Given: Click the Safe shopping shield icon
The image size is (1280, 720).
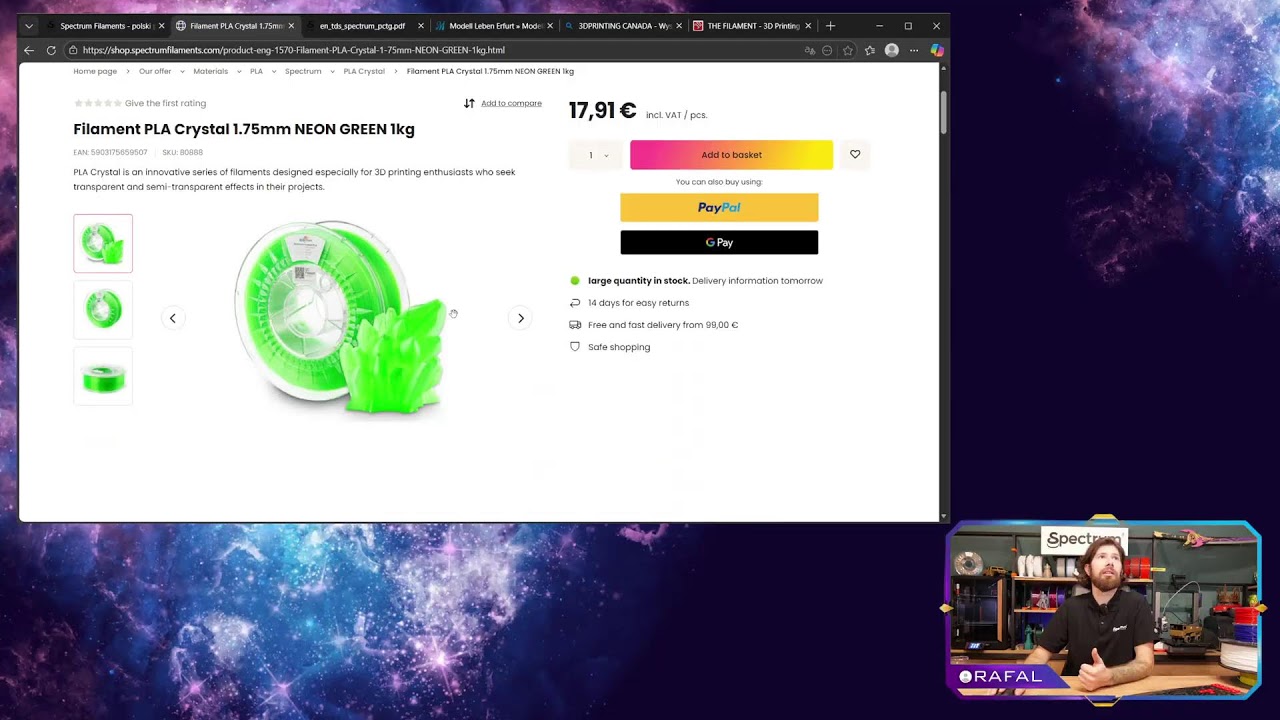Looking at the screenshot, I should click(x=575, y=347).
